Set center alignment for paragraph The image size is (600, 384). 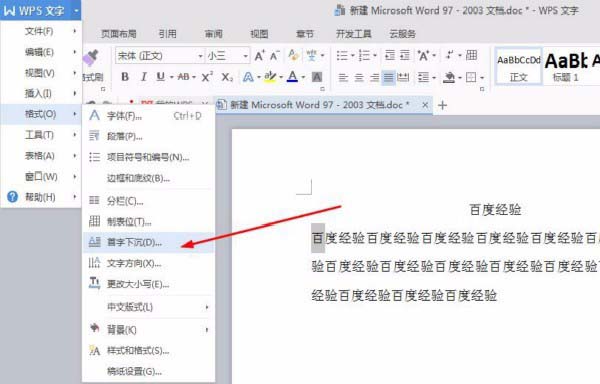[x=359, y=78]
